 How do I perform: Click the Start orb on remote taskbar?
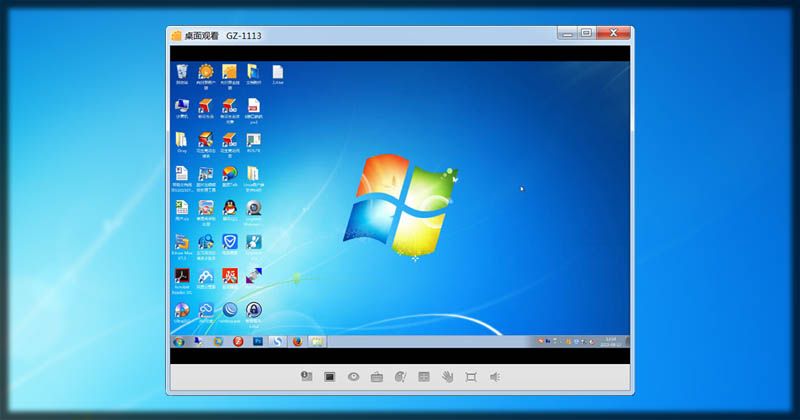[179, 342]
